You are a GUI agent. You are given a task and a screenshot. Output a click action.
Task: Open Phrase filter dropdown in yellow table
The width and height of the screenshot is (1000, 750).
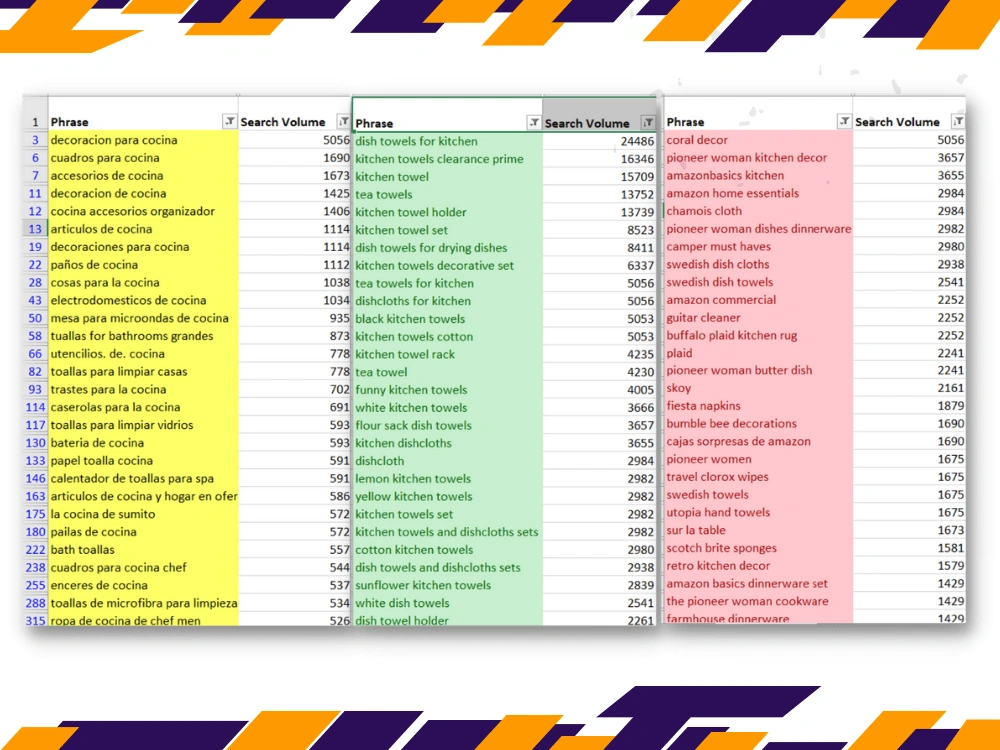pyautogui.click(x=230, y=121)
